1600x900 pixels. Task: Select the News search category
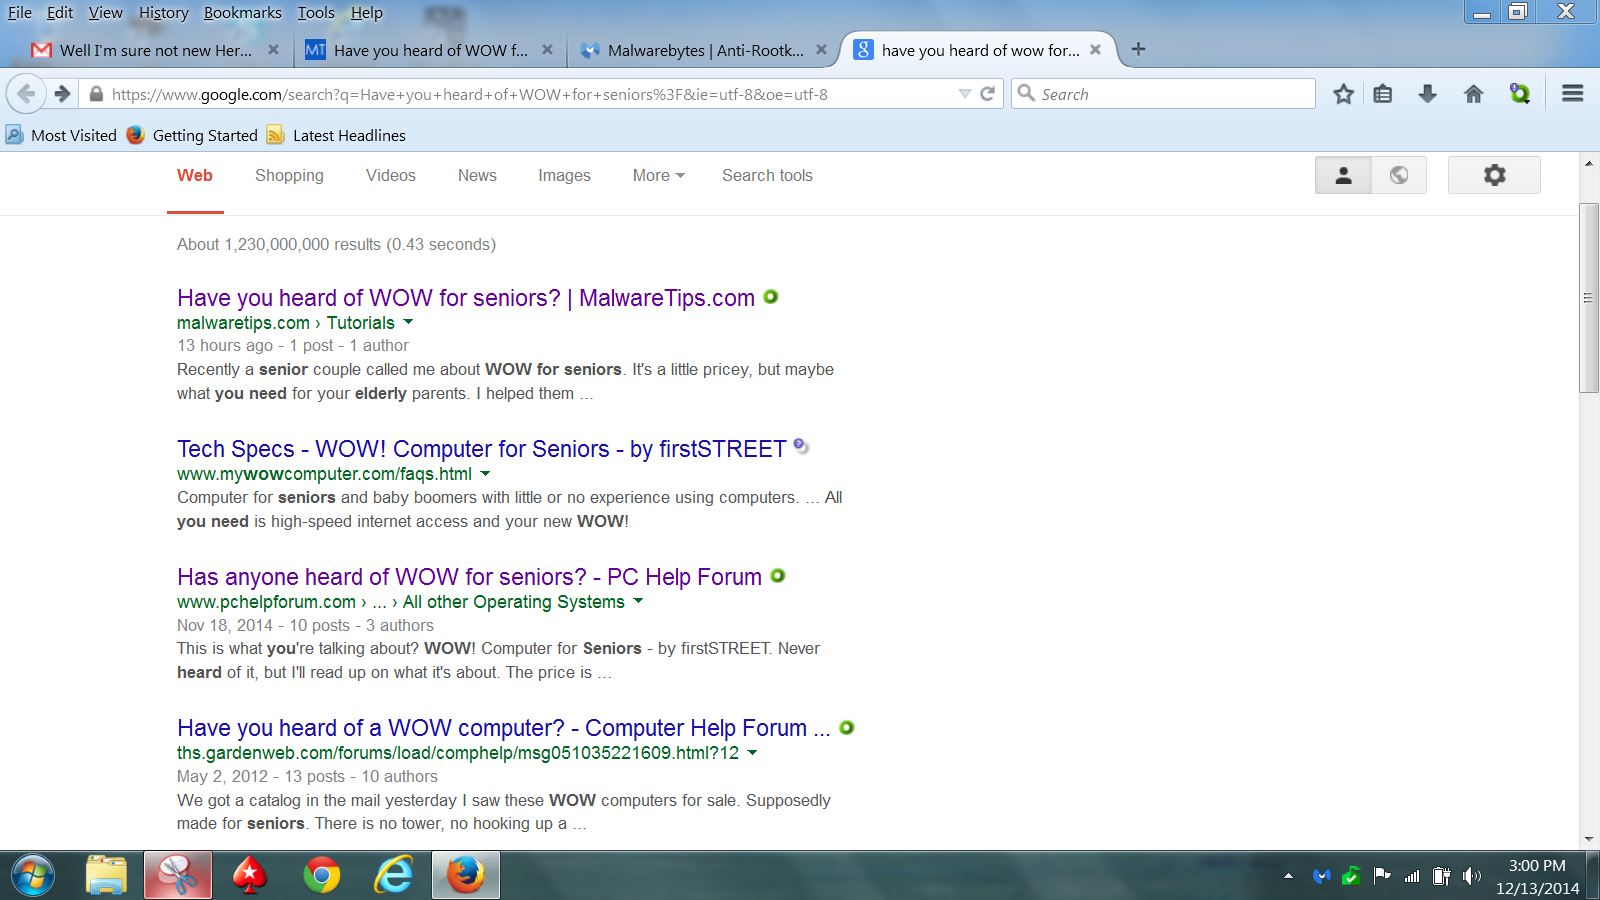pos(477,175)
